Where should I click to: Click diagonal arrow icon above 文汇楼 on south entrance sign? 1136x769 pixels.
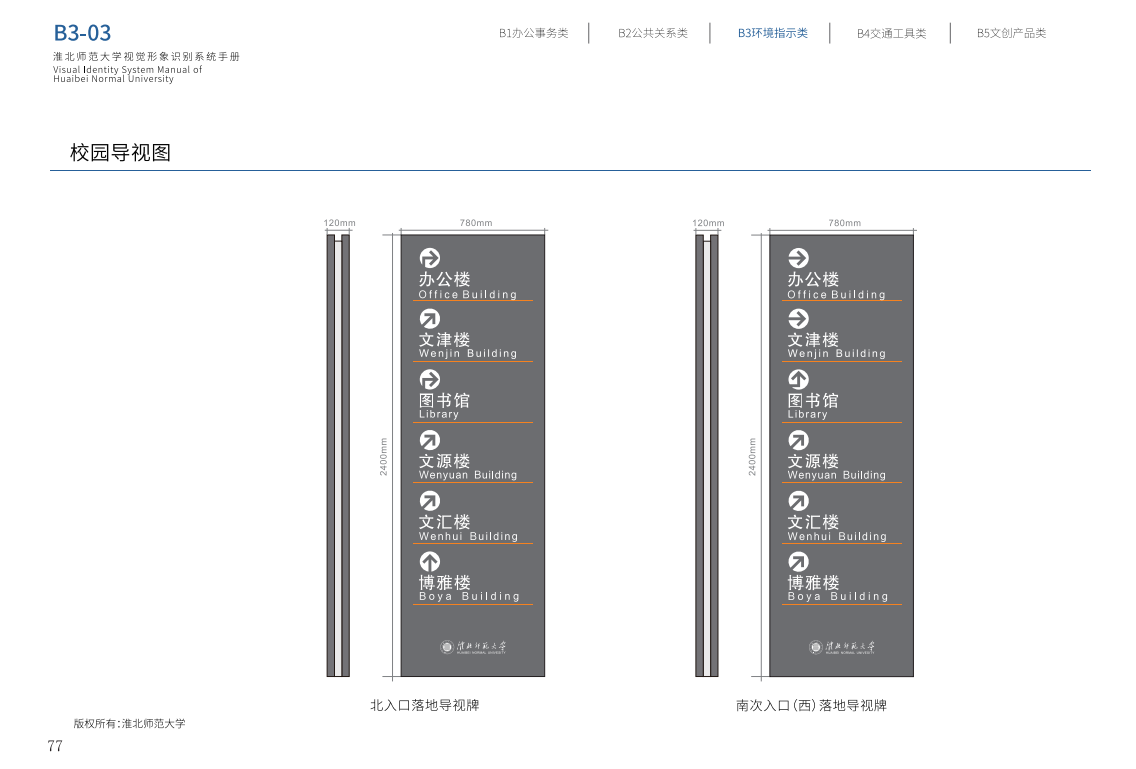click(x=798, y=501)
